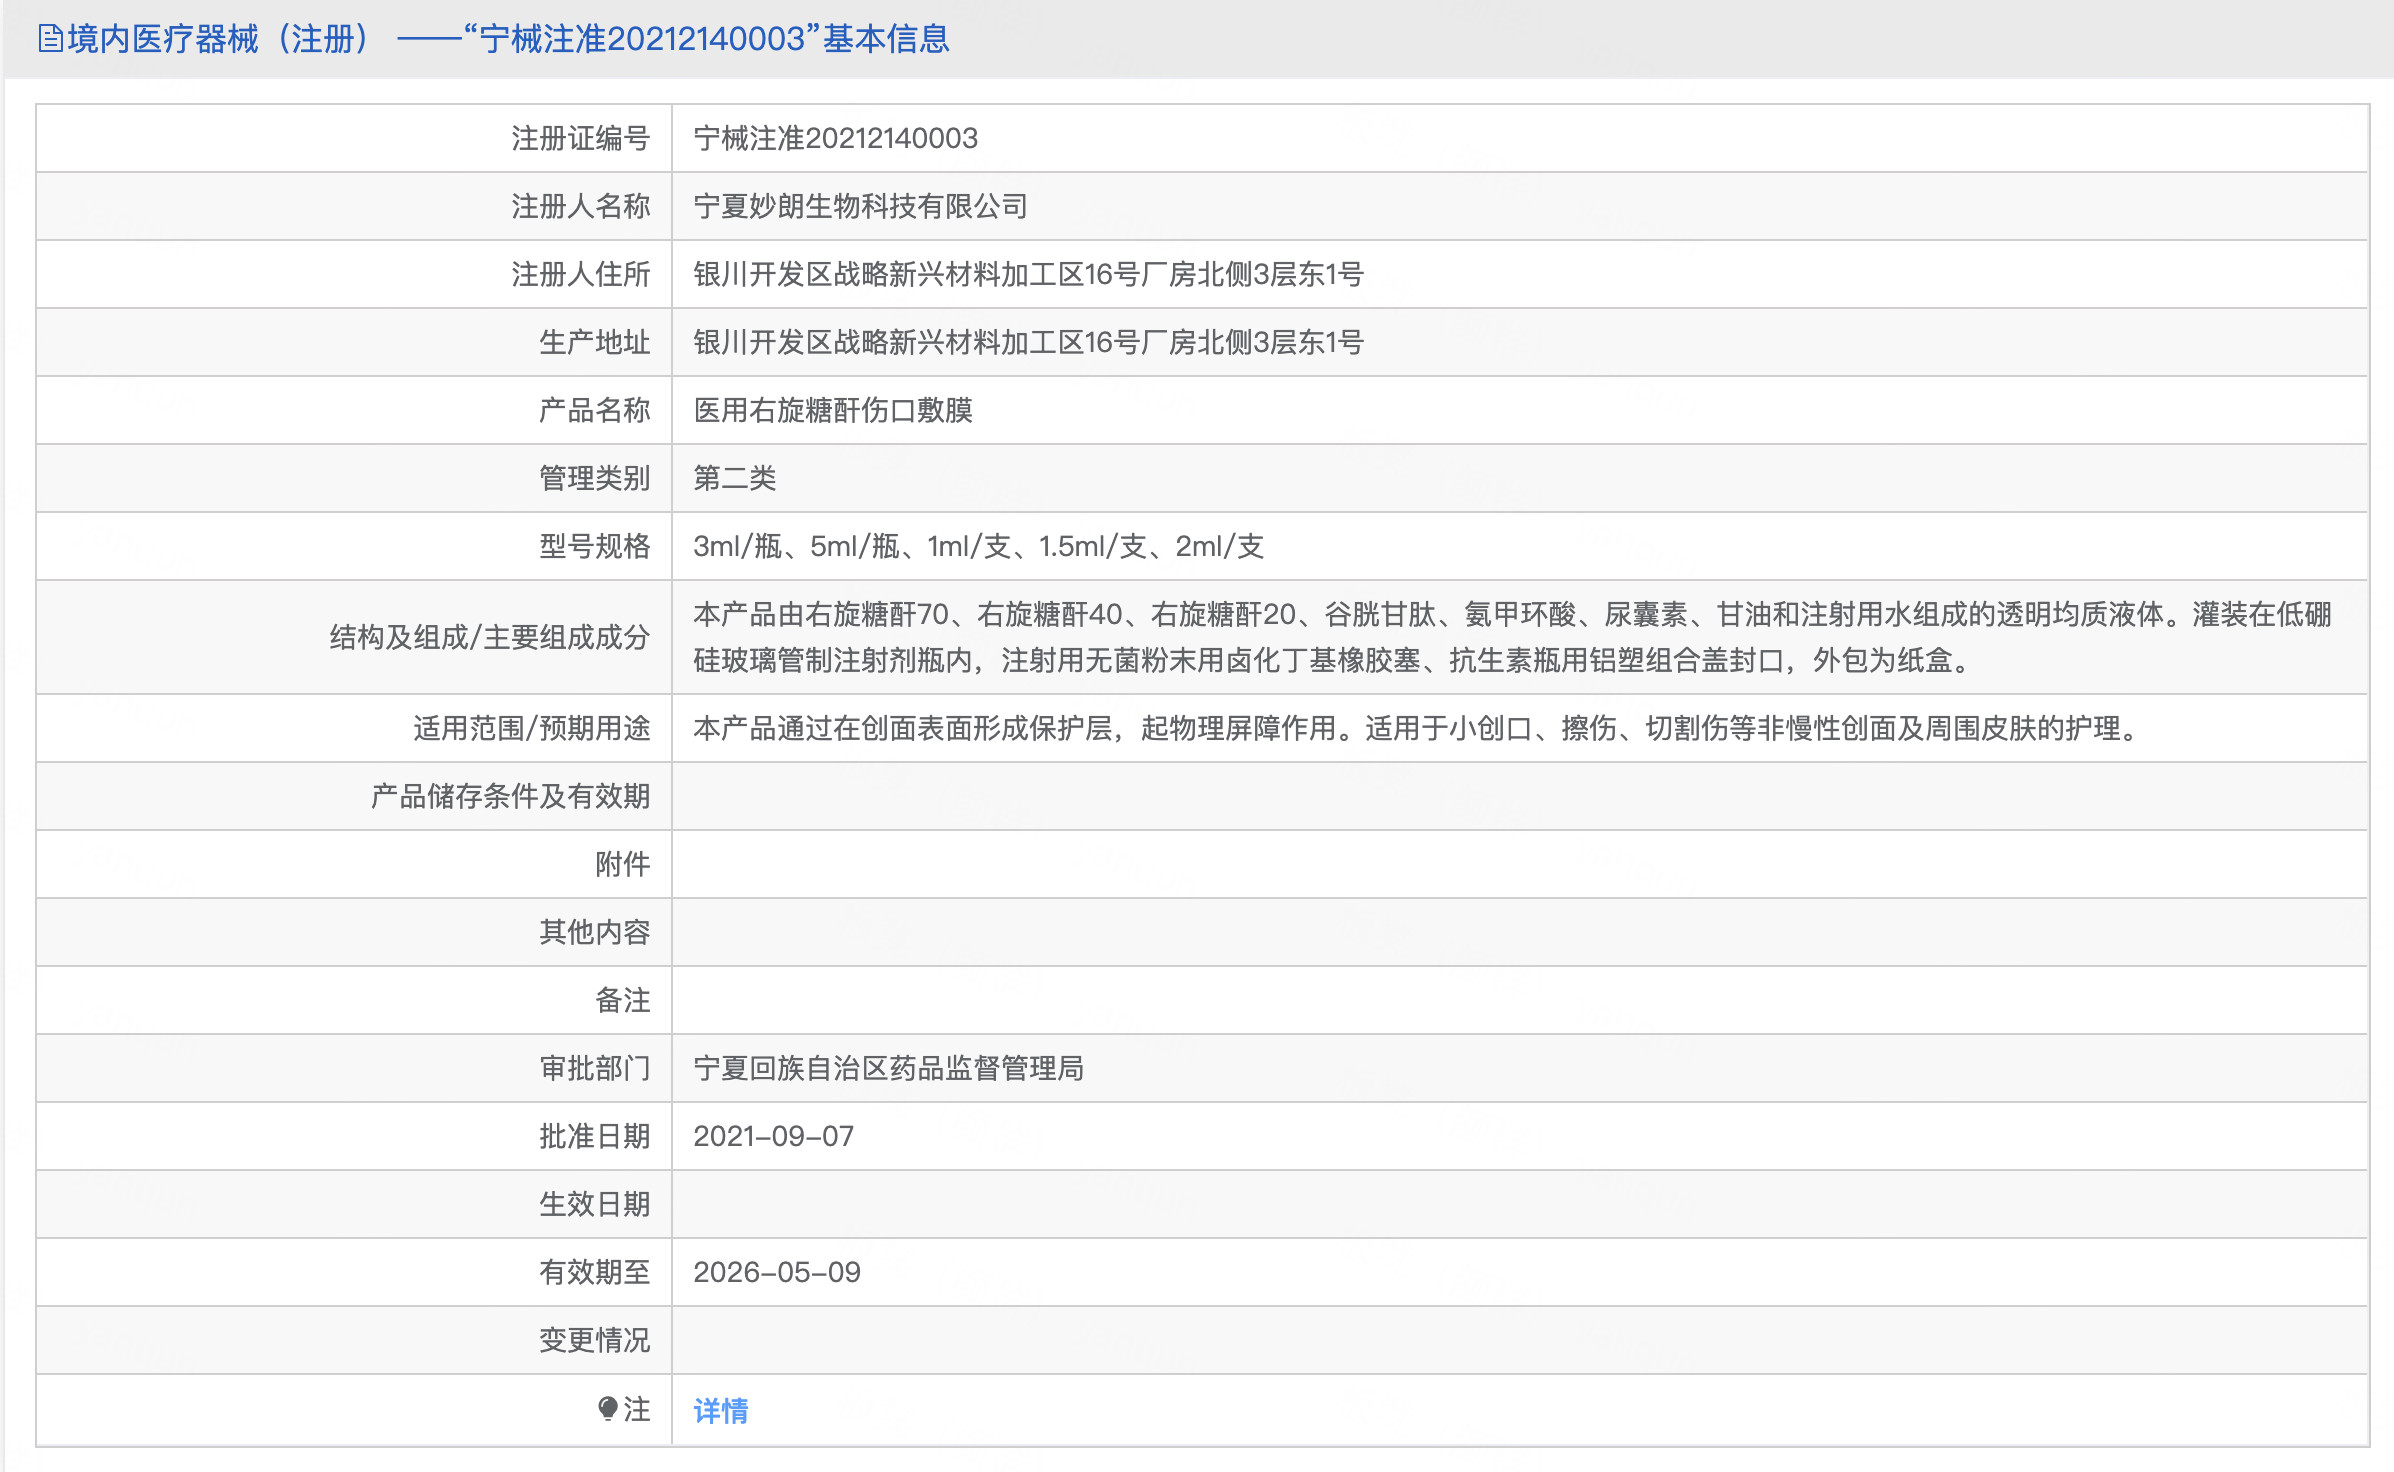The width and height of the screenshot is (2394, 1472).
Task: Click the 产品储存条件及有效期 label
Action: tap(511, 796)
